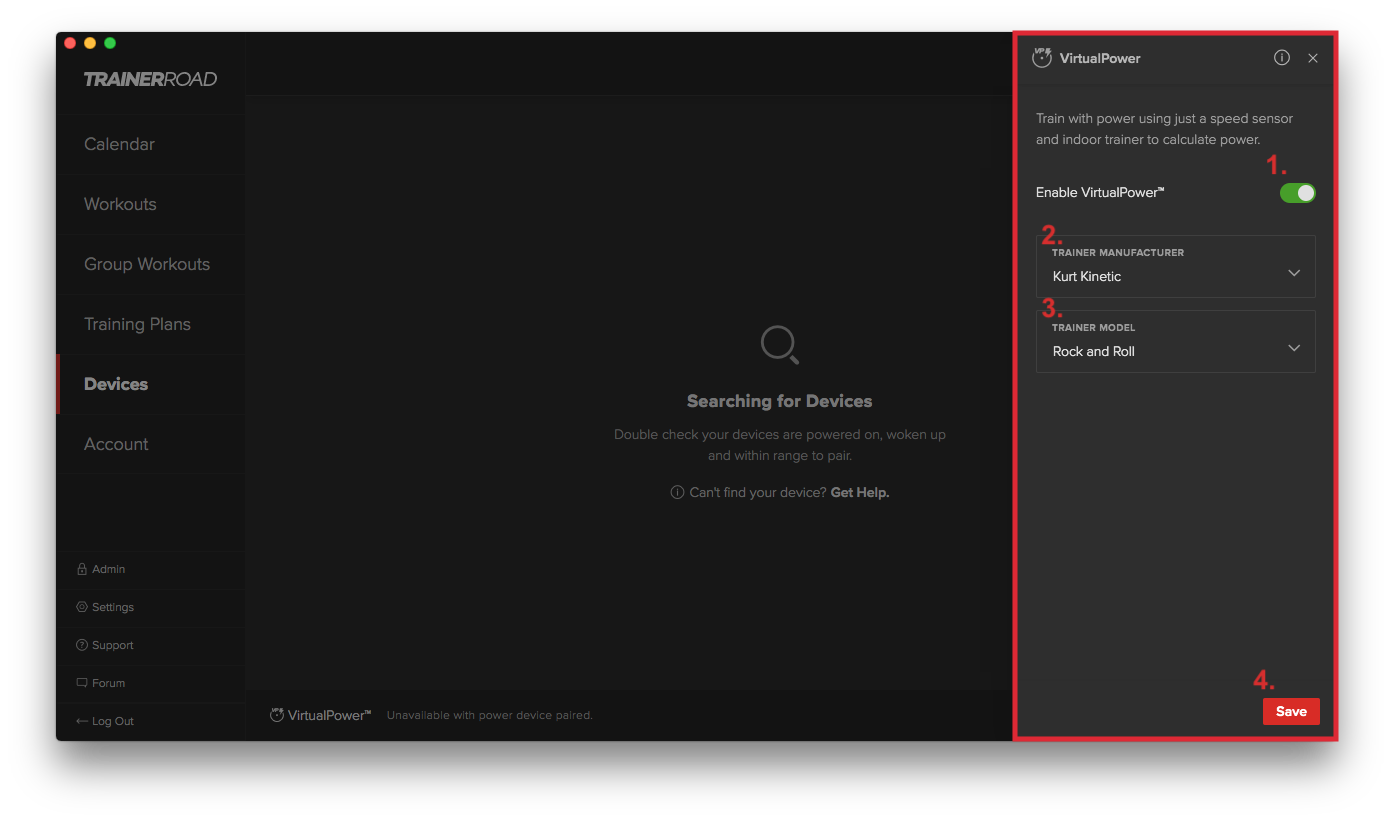Open the Support link

click(113, 645)
